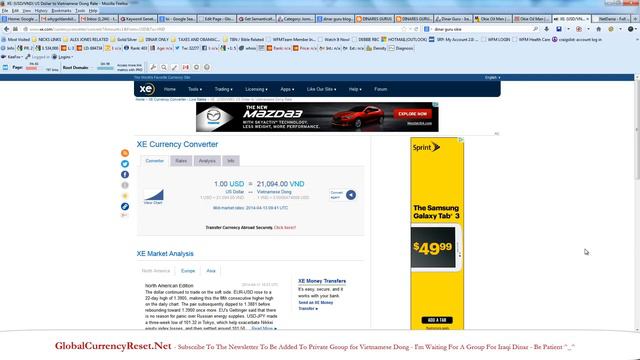Select the Asia market analysis edition

211,271
